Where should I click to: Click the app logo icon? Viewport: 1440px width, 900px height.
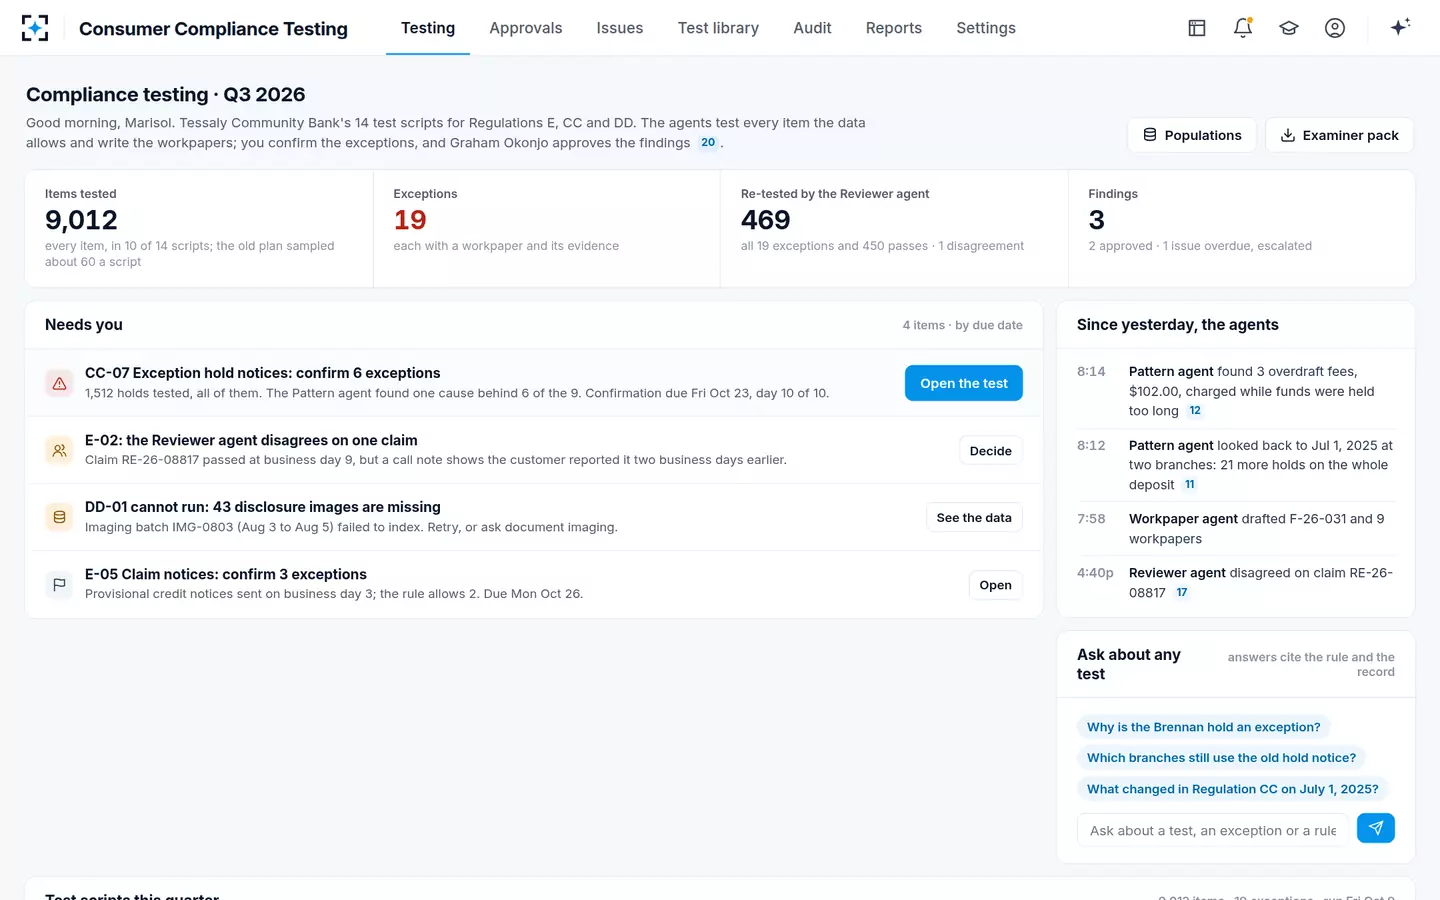pyautogui.click(x=35, y=28)
